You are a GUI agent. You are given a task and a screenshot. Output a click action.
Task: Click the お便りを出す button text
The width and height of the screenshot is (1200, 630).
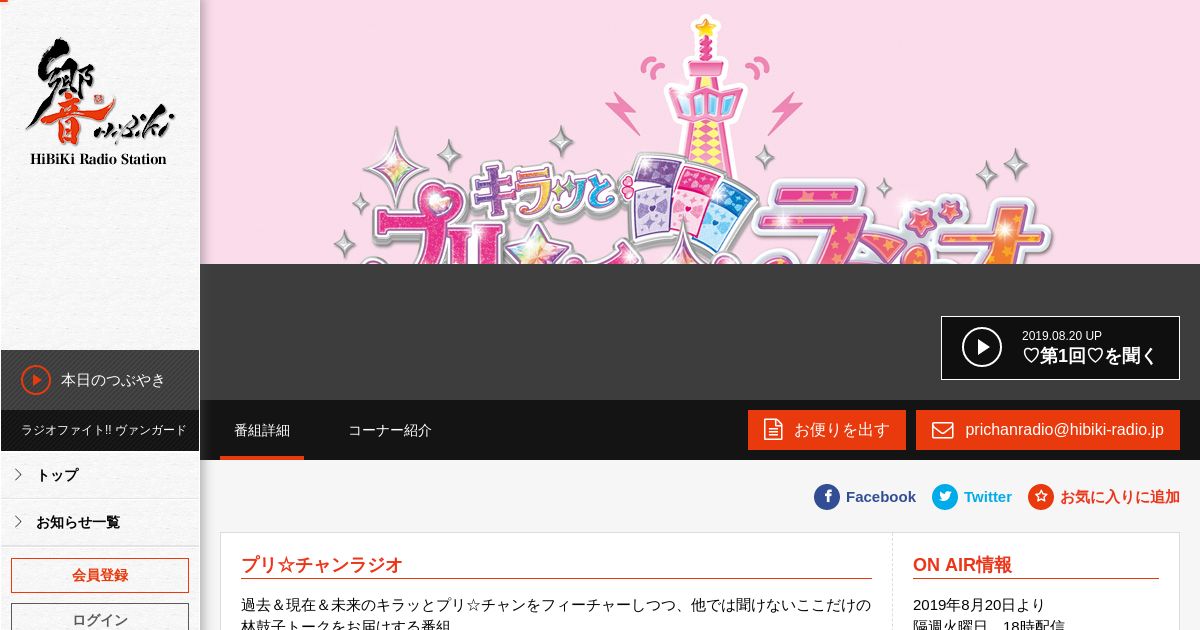click(842, 430)
